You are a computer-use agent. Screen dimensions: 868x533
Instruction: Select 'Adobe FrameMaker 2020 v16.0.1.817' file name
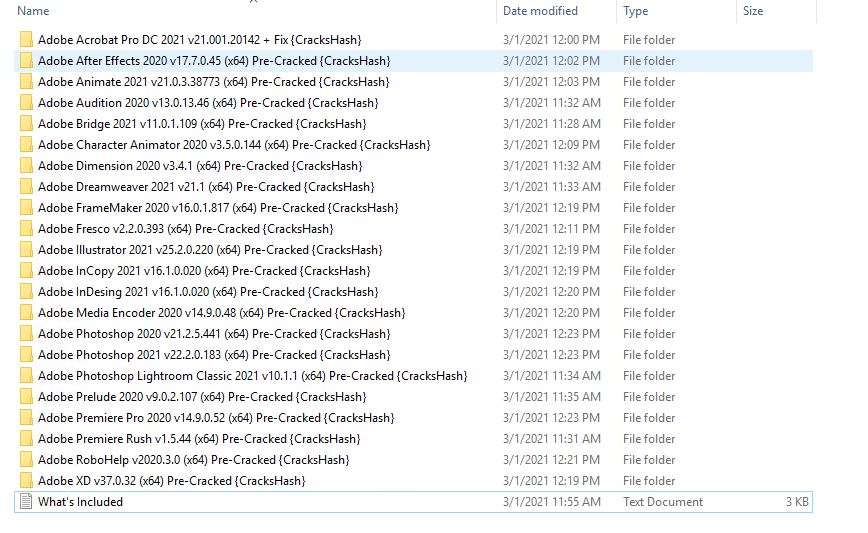(x=218, y=208)
